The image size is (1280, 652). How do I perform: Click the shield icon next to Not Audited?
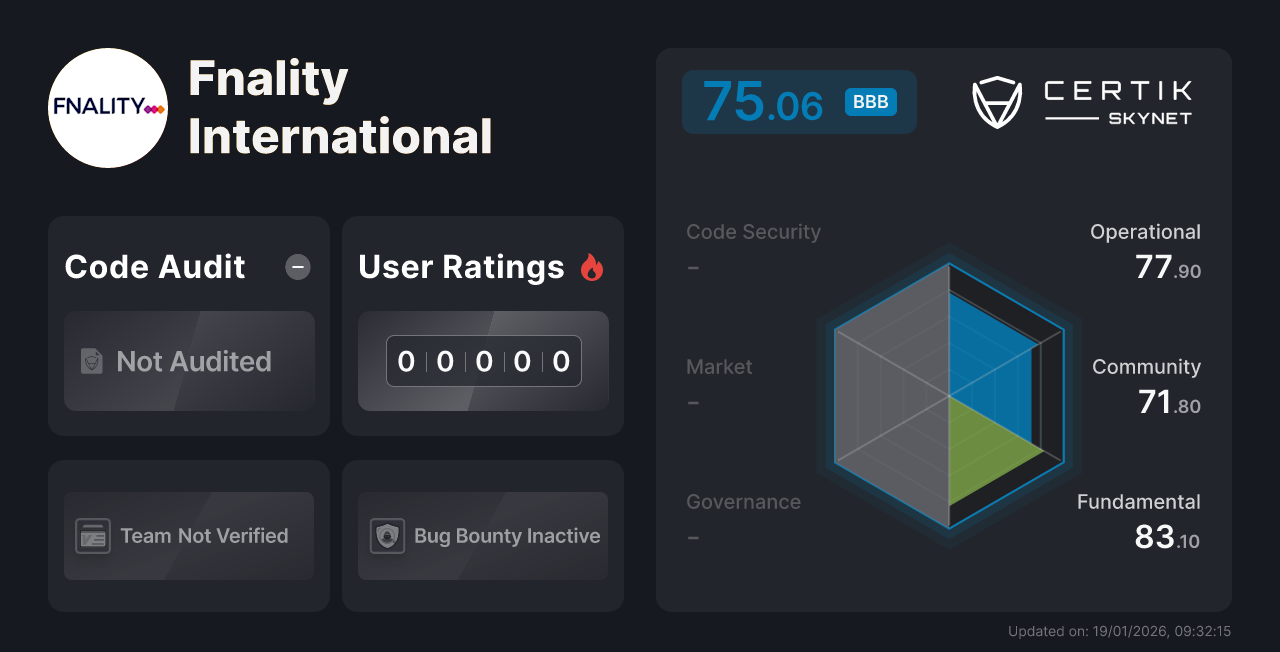pyautogui.click(x=93, y=361)
